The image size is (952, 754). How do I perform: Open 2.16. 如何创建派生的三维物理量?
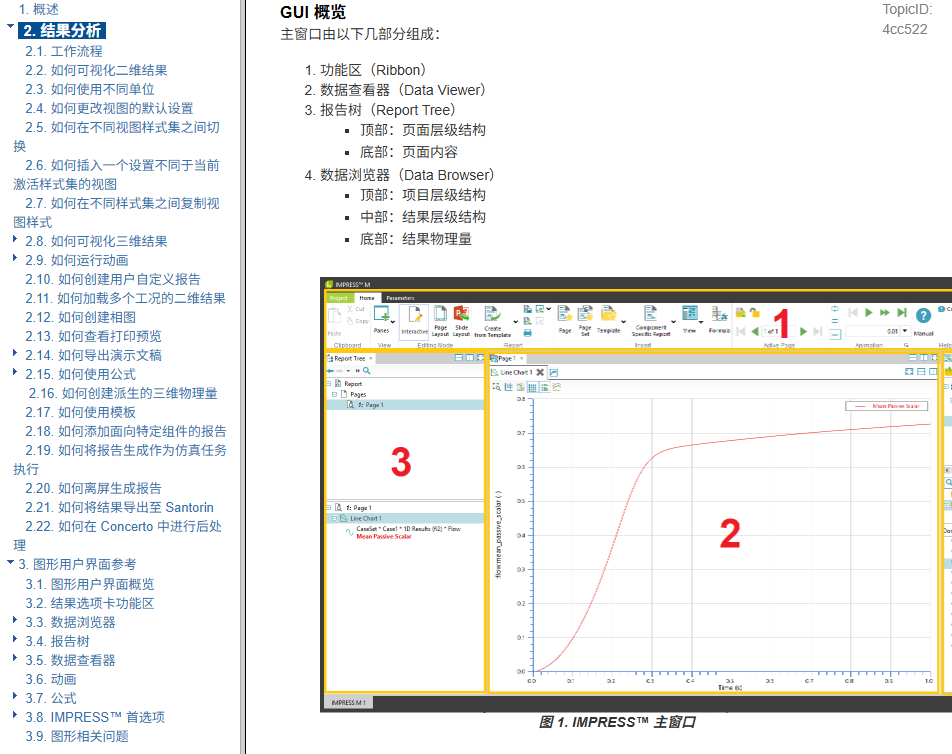click(x=123, y=393)
